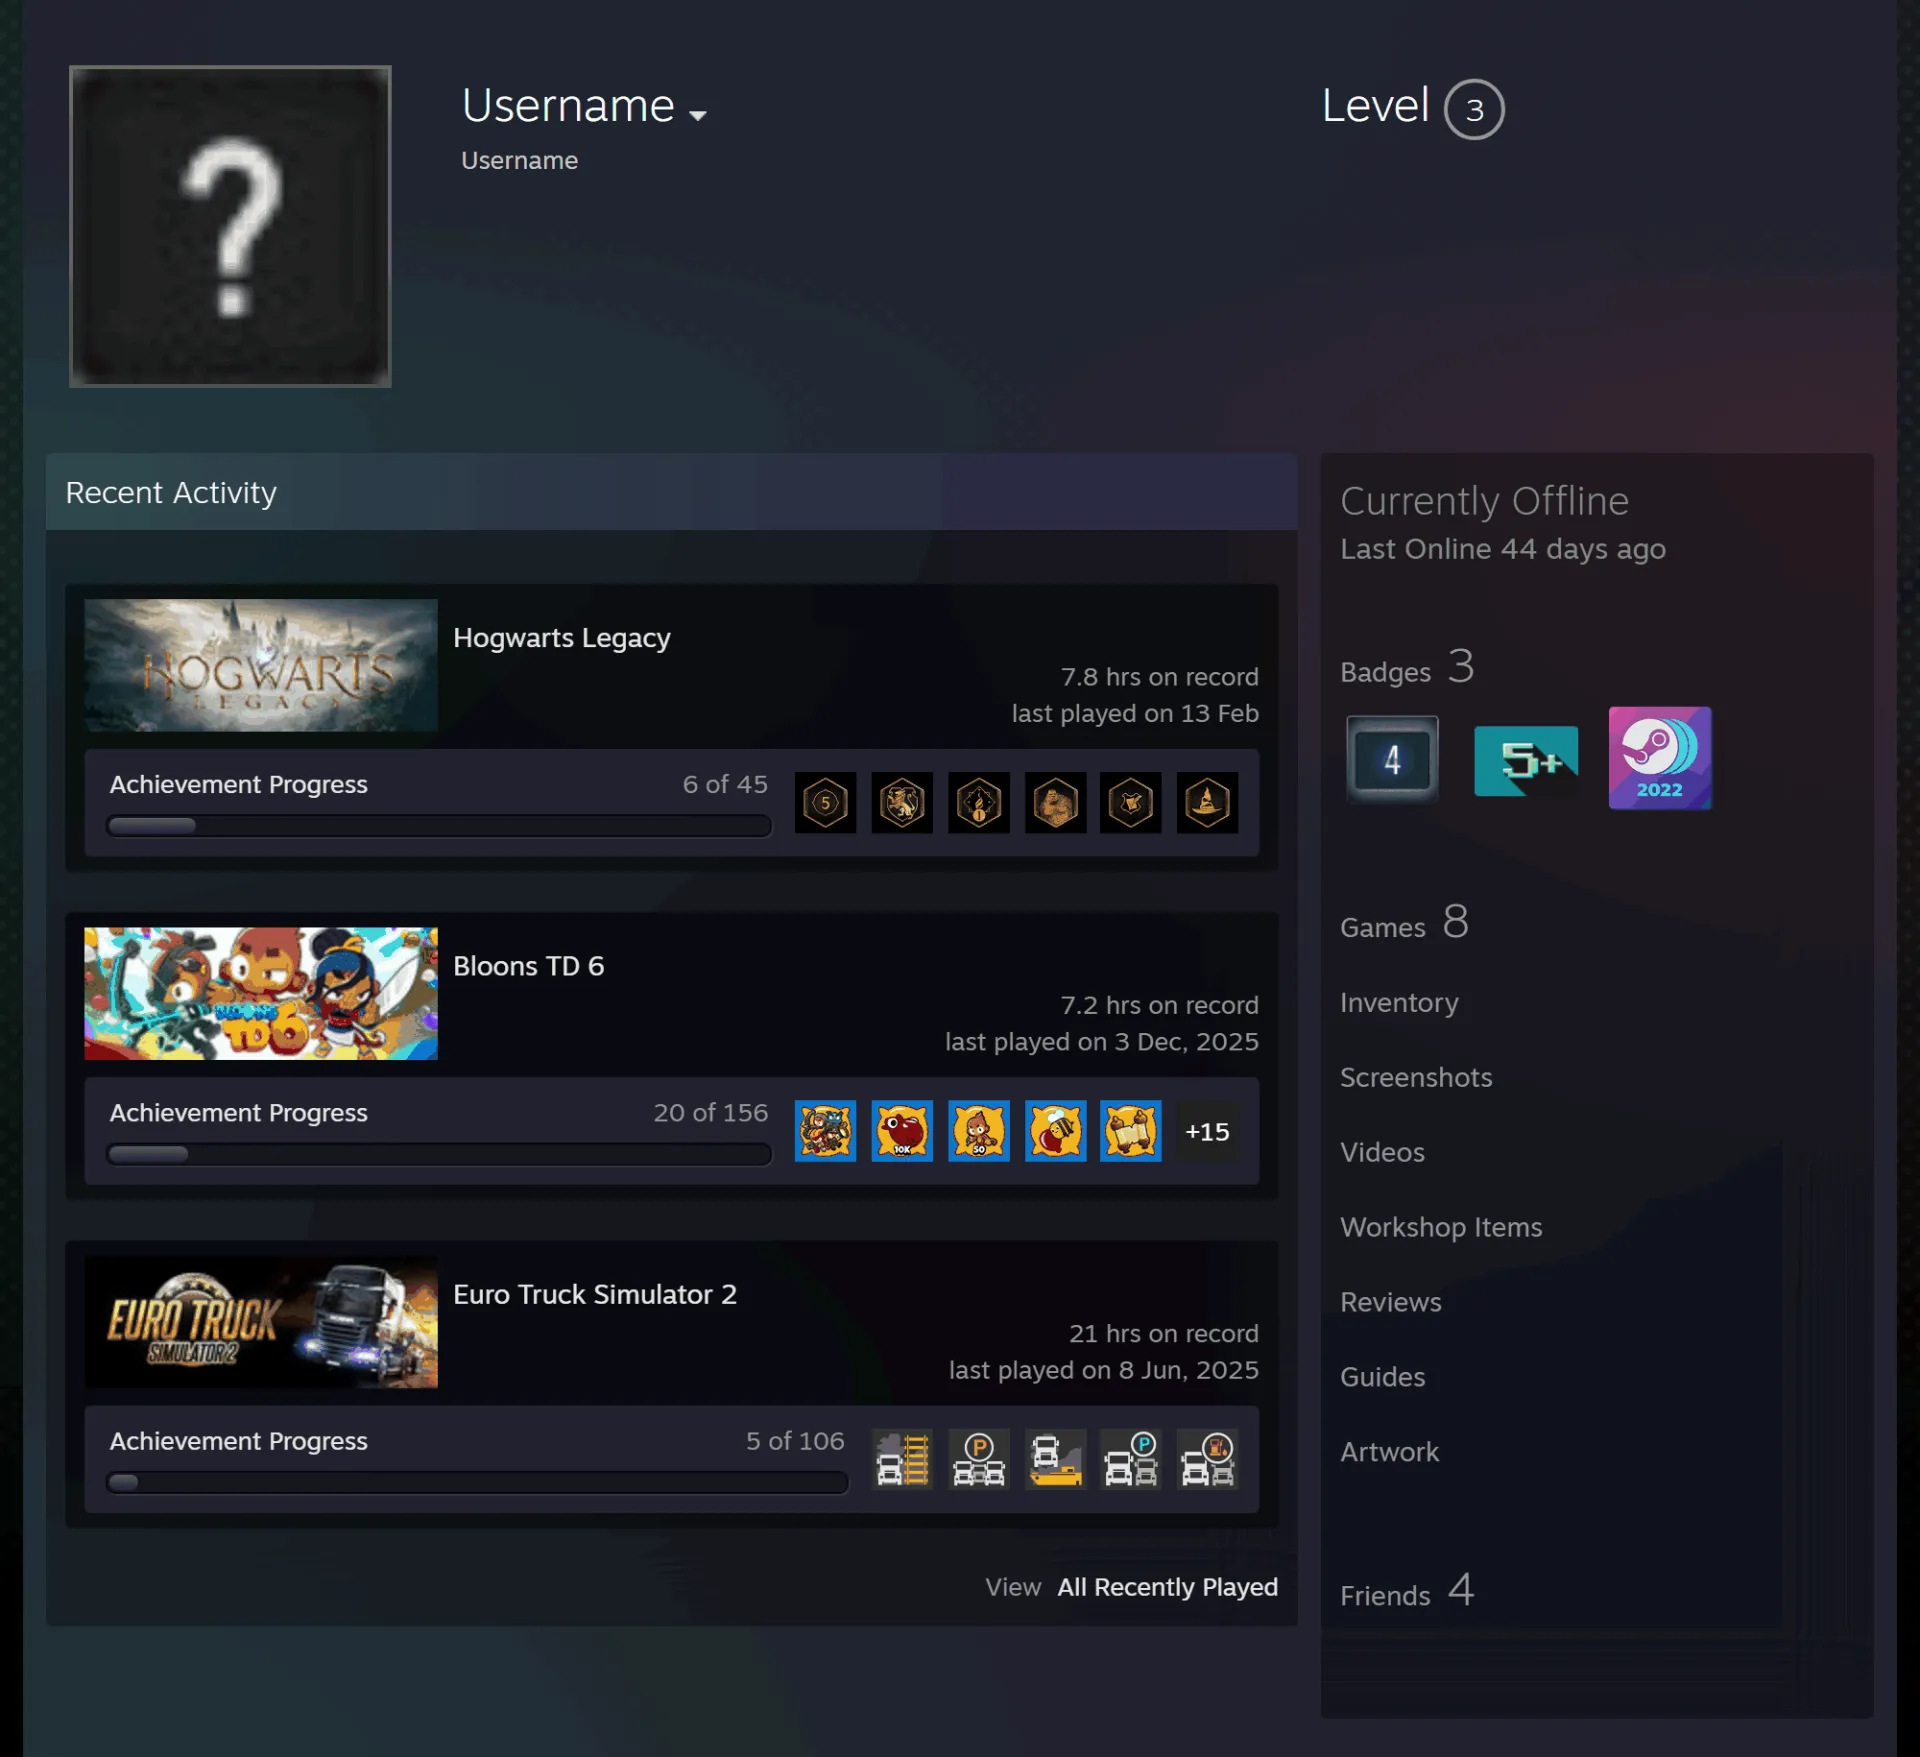1920x1757 pixels.
Task: Select the Euro Truck ladder achievement icon
Action: [x=902, y=1459]
